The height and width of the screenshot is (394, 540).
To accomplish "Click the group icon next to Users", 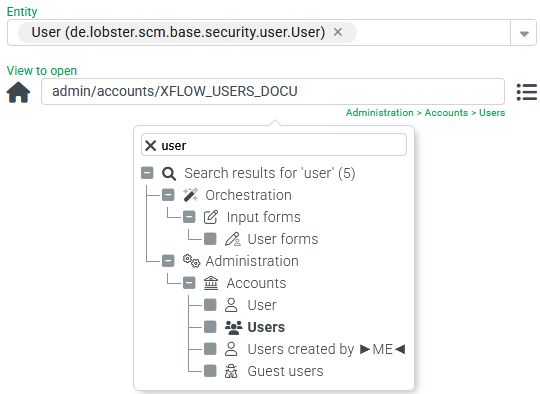I will coord(233,327).
